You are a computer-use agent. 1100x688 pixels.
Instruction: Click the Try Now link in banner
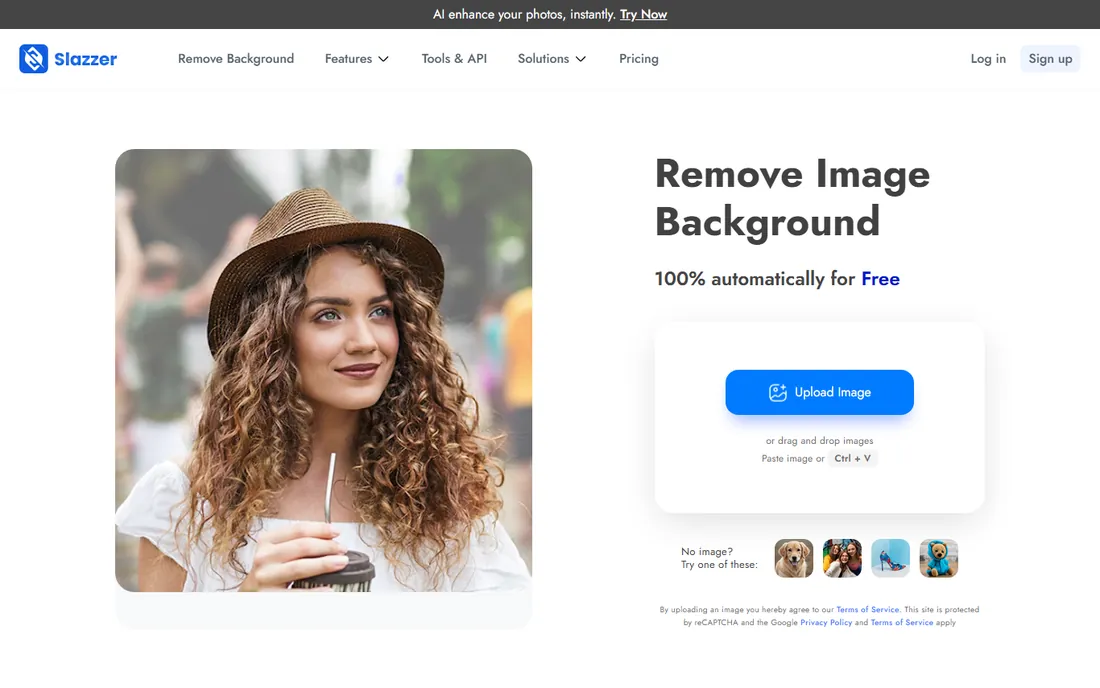(x=643, y=14)
